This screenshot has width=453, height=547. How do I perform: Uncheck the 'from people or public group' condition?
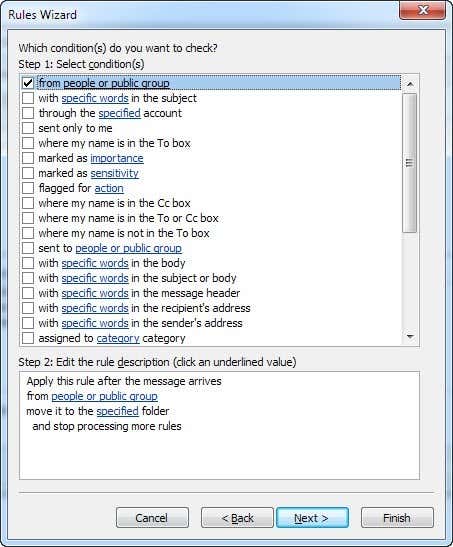[x=28, y=83]
